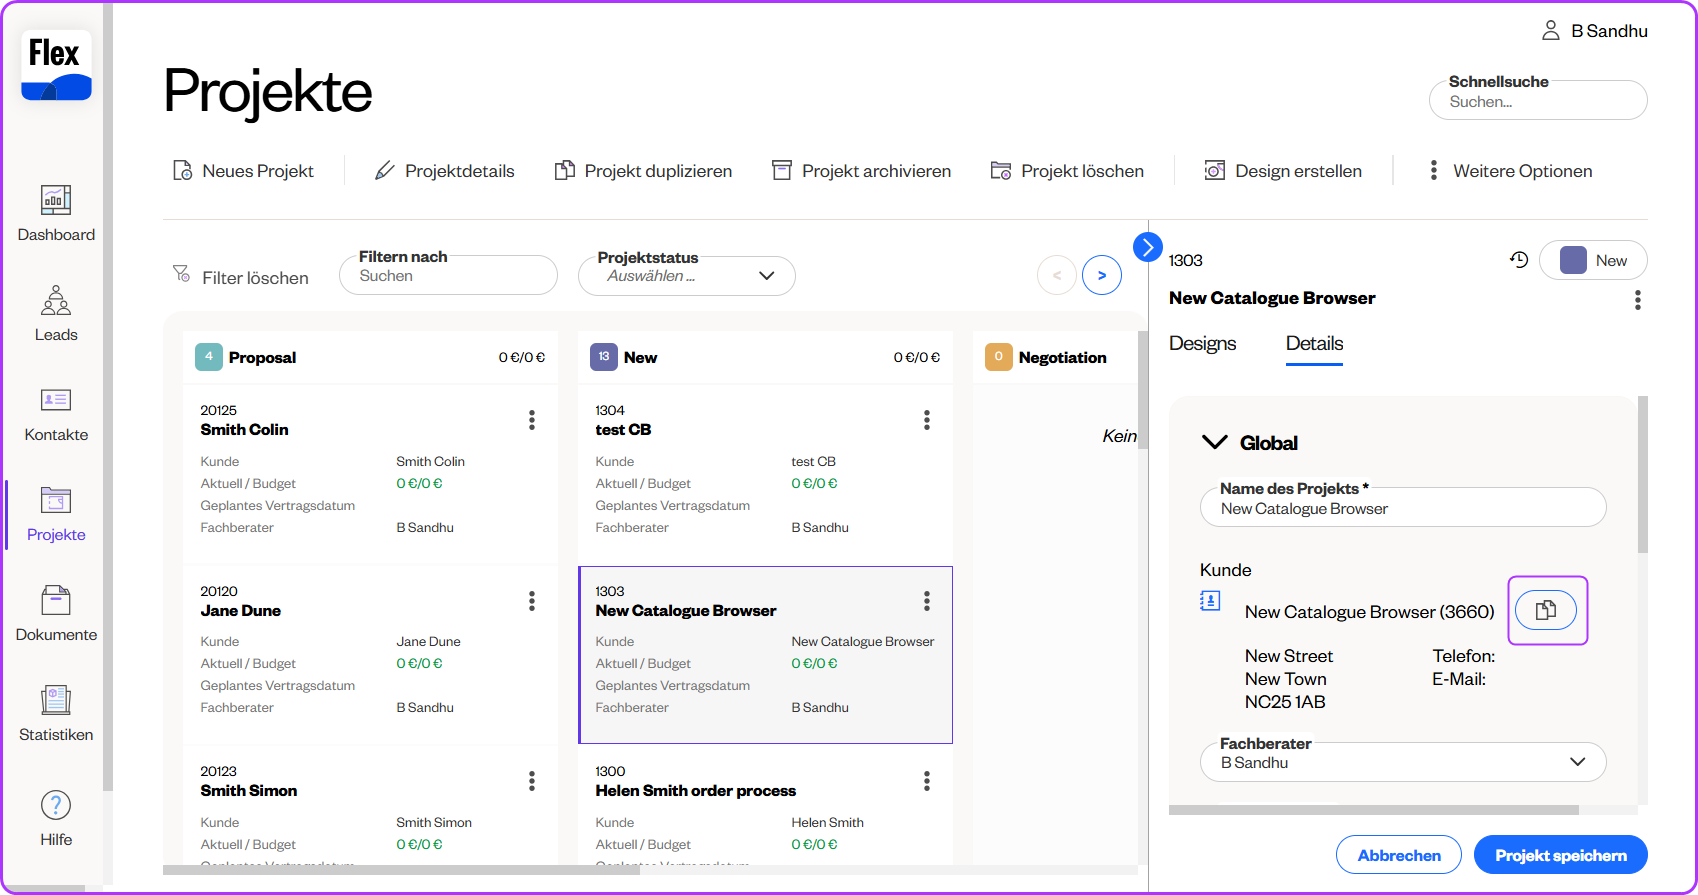Go to Leads in the sidebar
1698x895 pixels.
pos(56,313)
